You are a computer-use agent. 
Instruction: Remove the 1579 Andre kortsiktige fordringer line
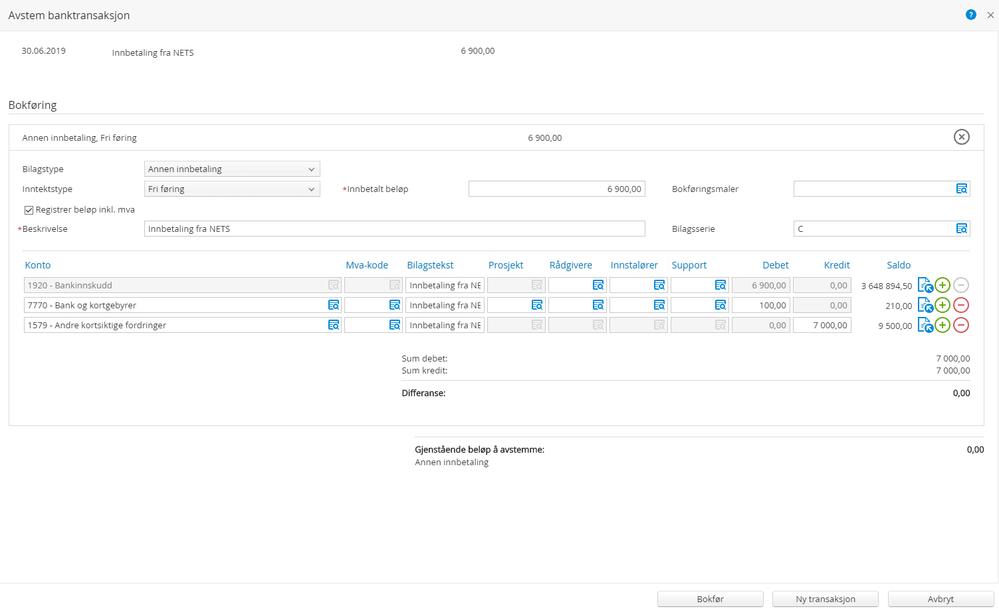pyautogui.click(x=961, y=325)
